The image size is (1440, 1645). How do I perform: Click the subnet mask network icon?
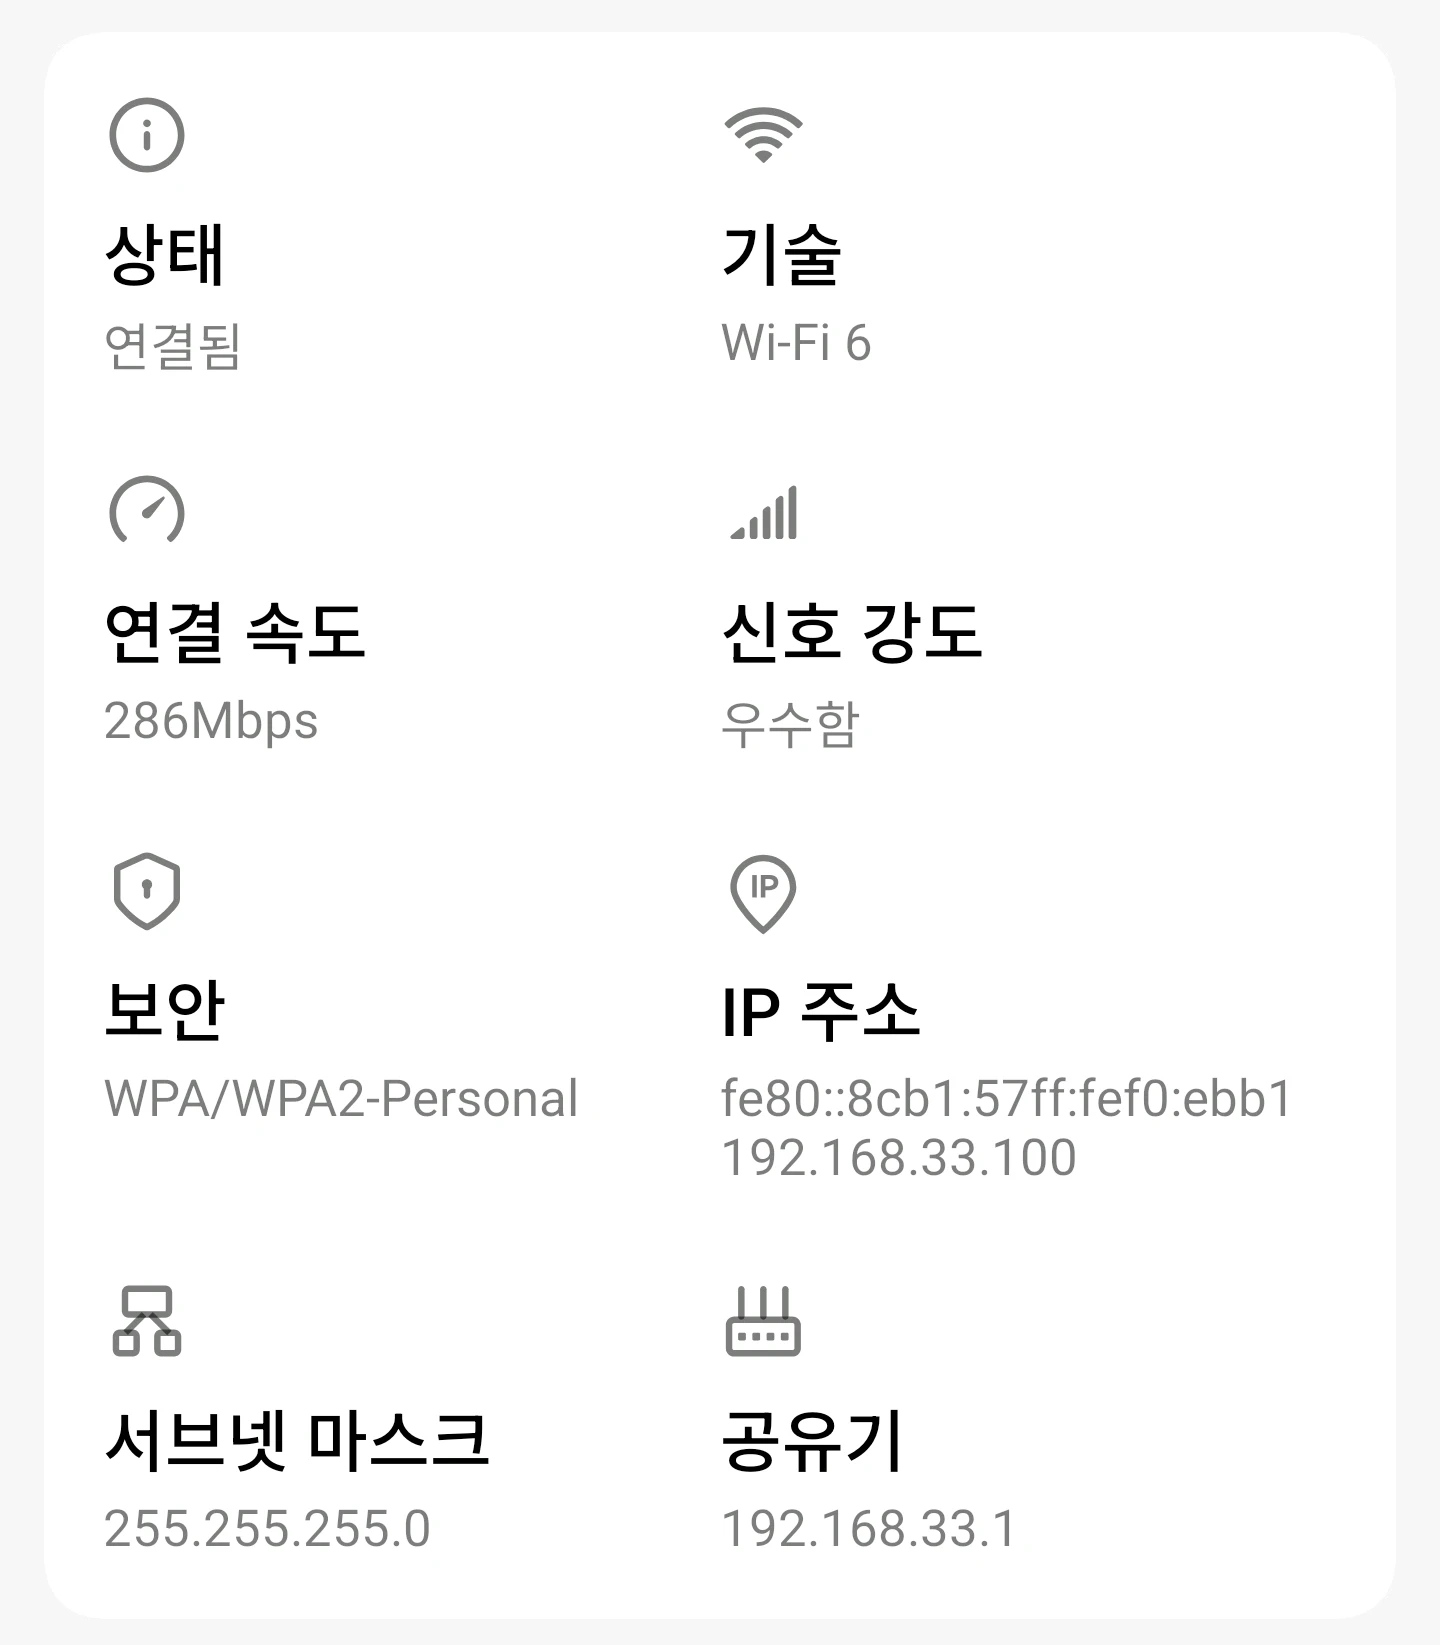147,1320
